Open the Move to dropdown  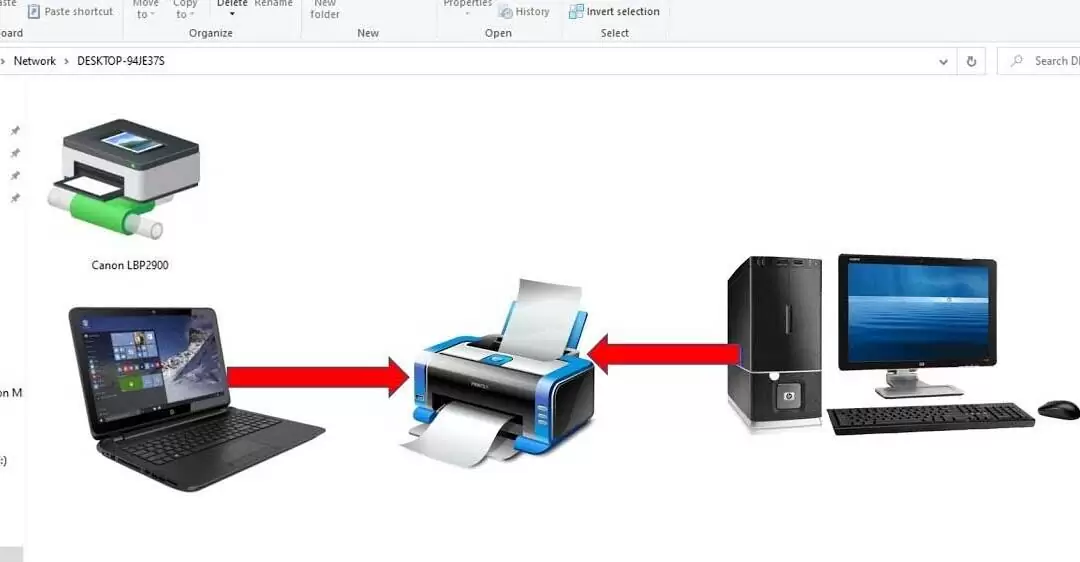146,9
